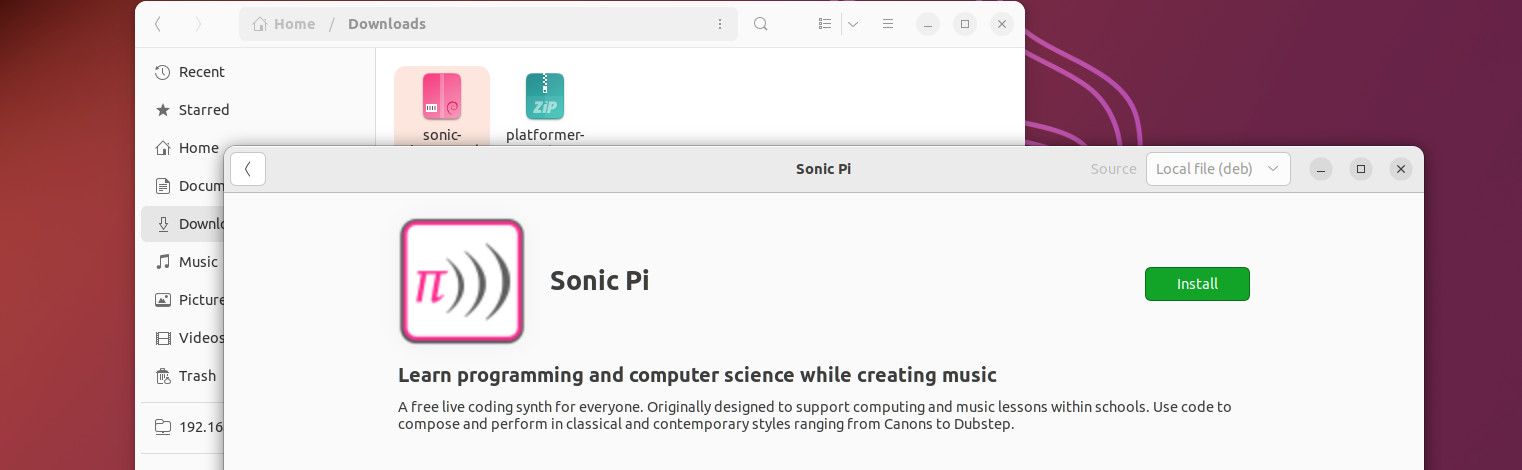Close the Sonic Pi software window
This screenshot has height=470, width=1522.
(1401, 169)
